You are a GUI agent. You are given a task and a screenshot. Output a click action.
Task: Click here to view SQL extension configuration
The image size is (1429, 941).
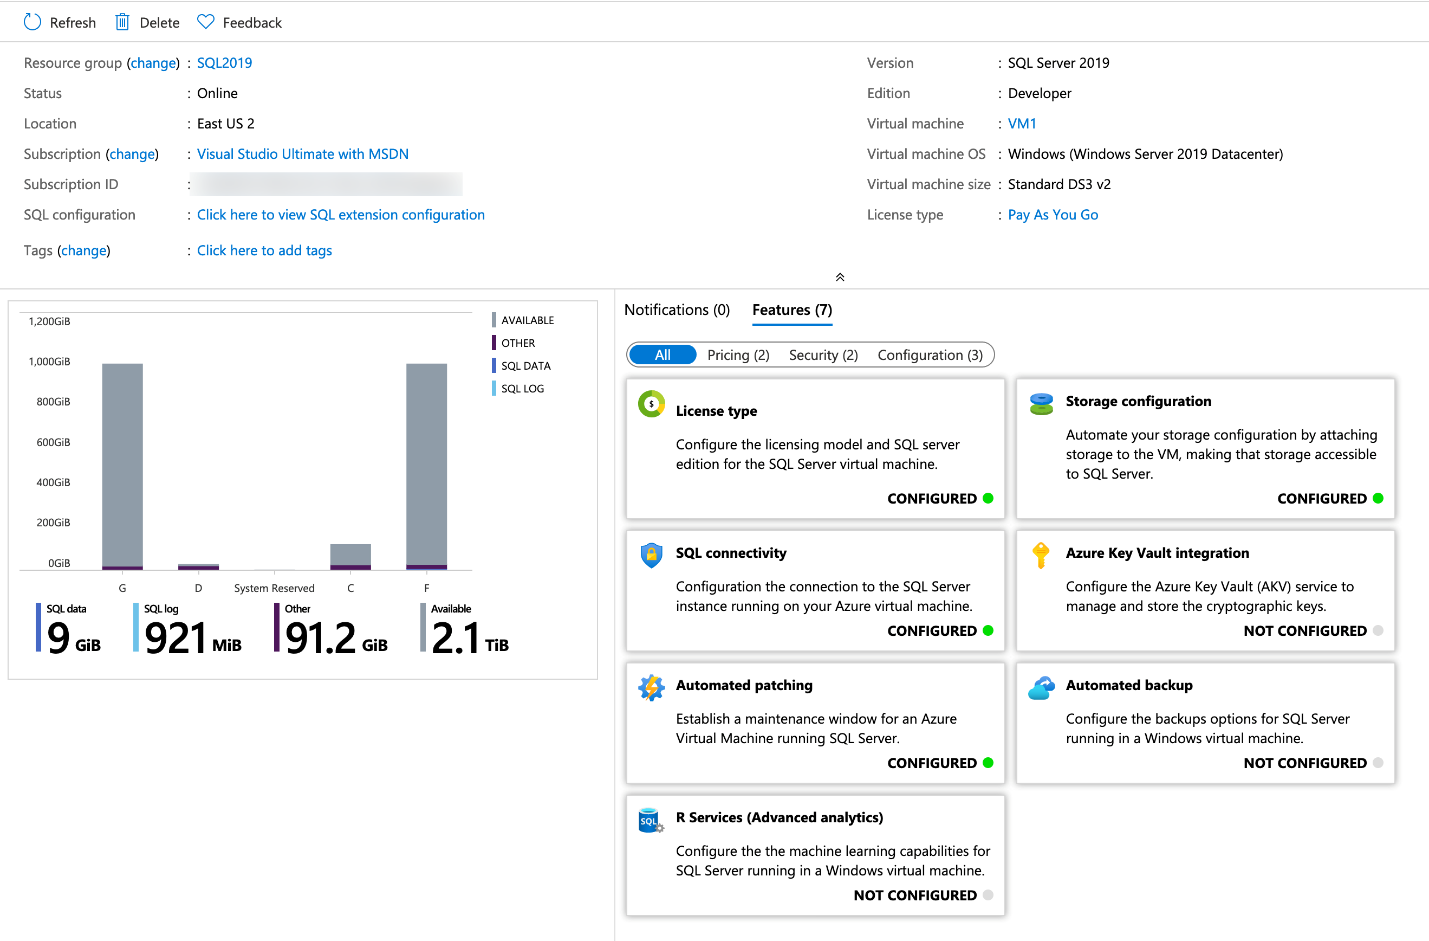[x=341, y=215]
